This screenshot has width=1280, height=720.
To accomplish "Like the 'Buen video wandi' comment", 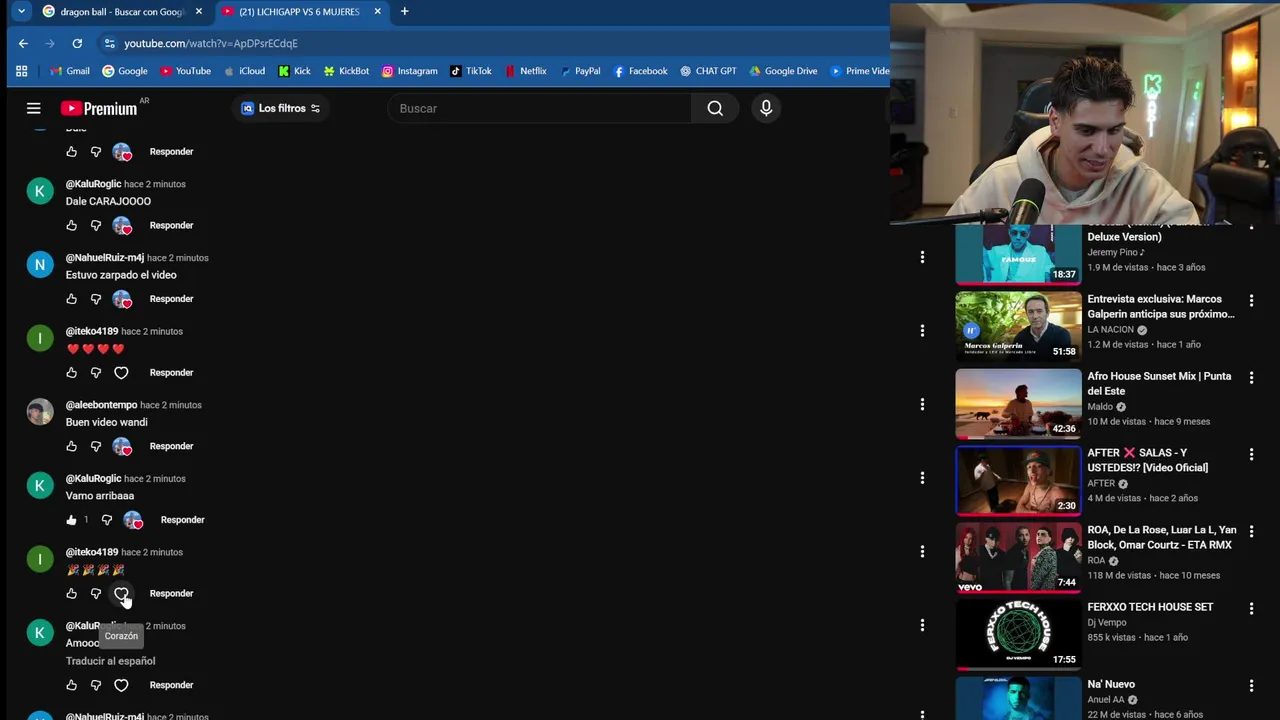I will click(71, 446).
